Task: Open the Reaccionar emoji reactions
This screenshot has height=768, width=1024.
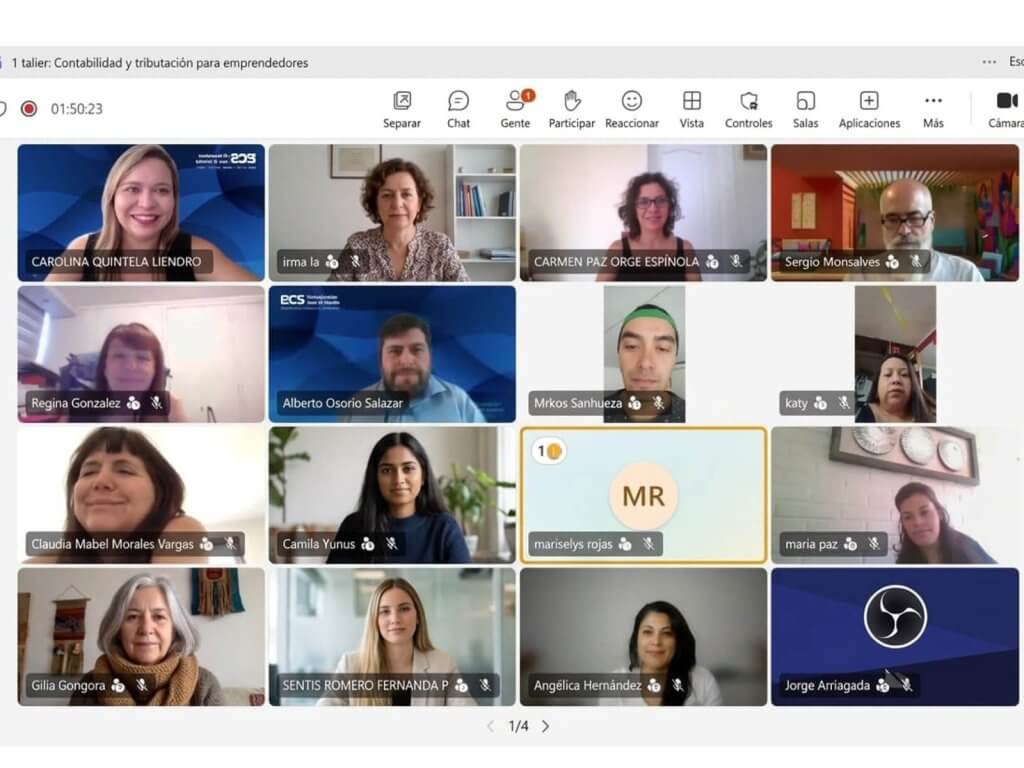Action: 632,101
